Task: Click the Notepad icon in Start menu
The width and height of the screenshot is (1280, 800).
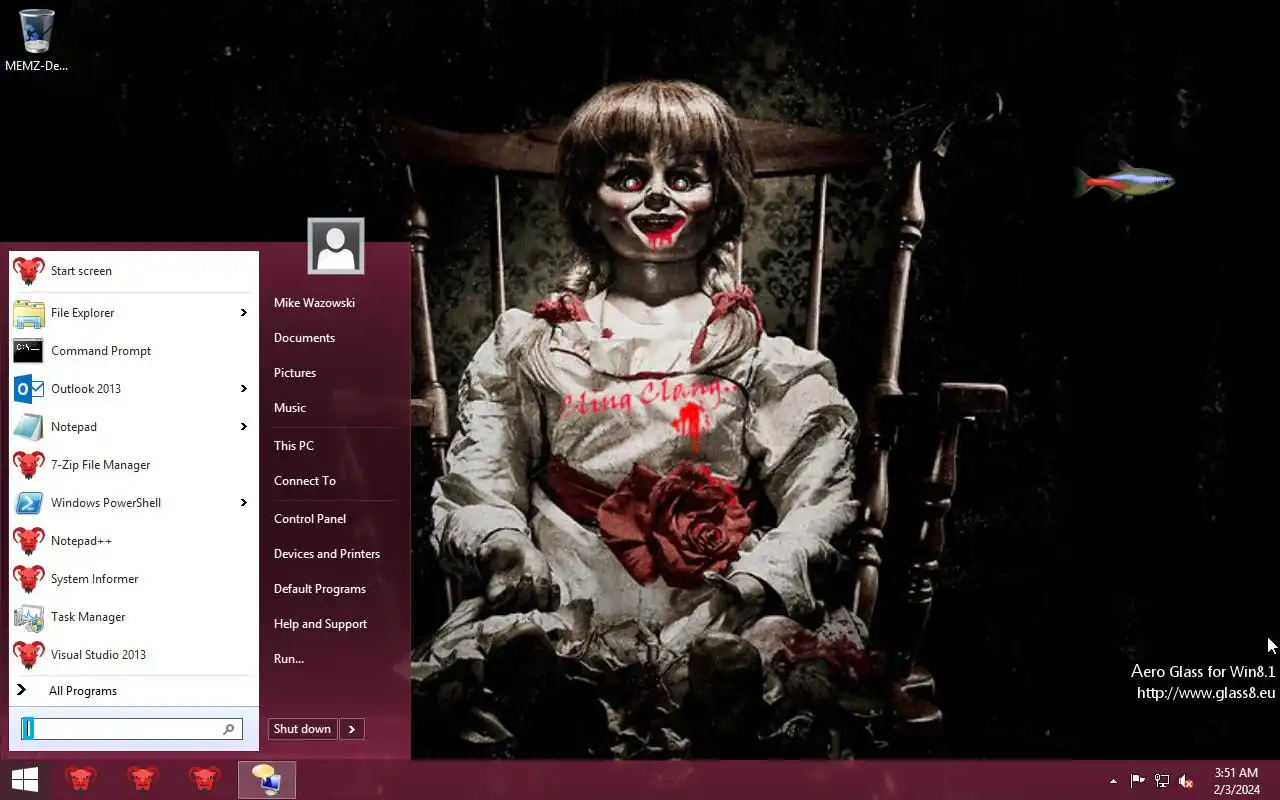Action: [x=29, y=427]
